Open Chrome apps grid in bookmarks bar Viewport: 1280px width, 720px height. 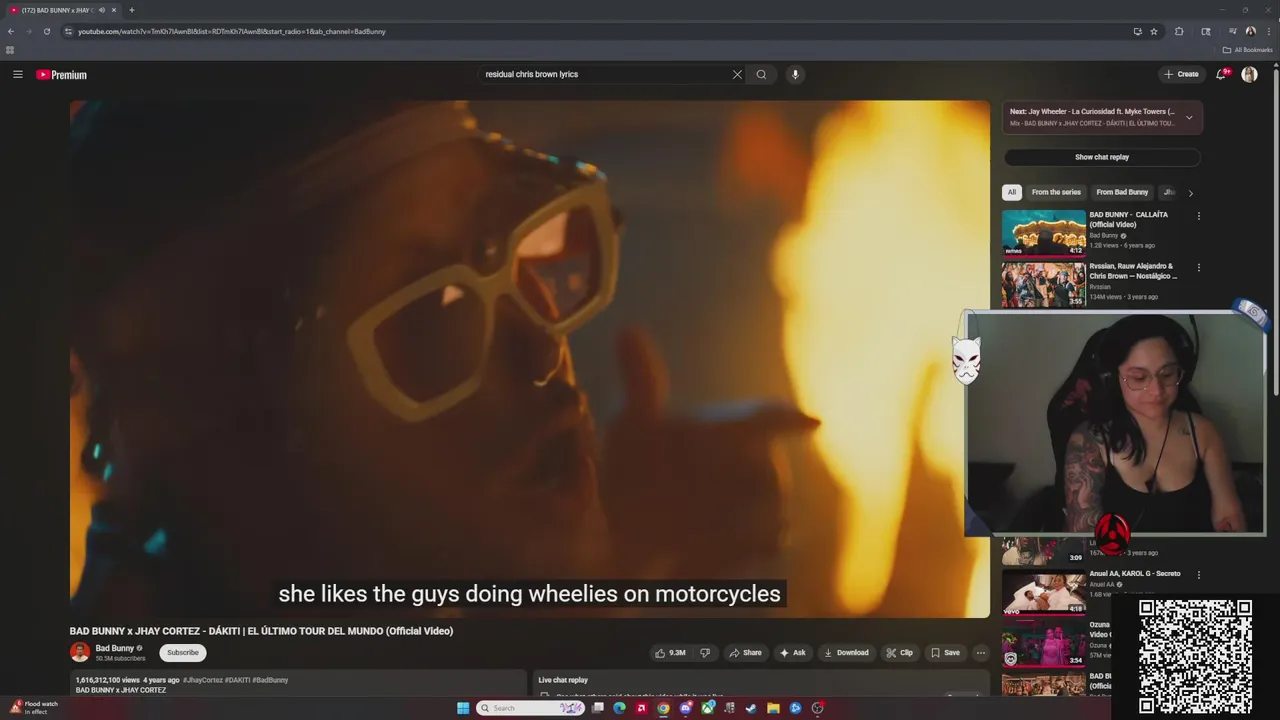coord(10,49)
